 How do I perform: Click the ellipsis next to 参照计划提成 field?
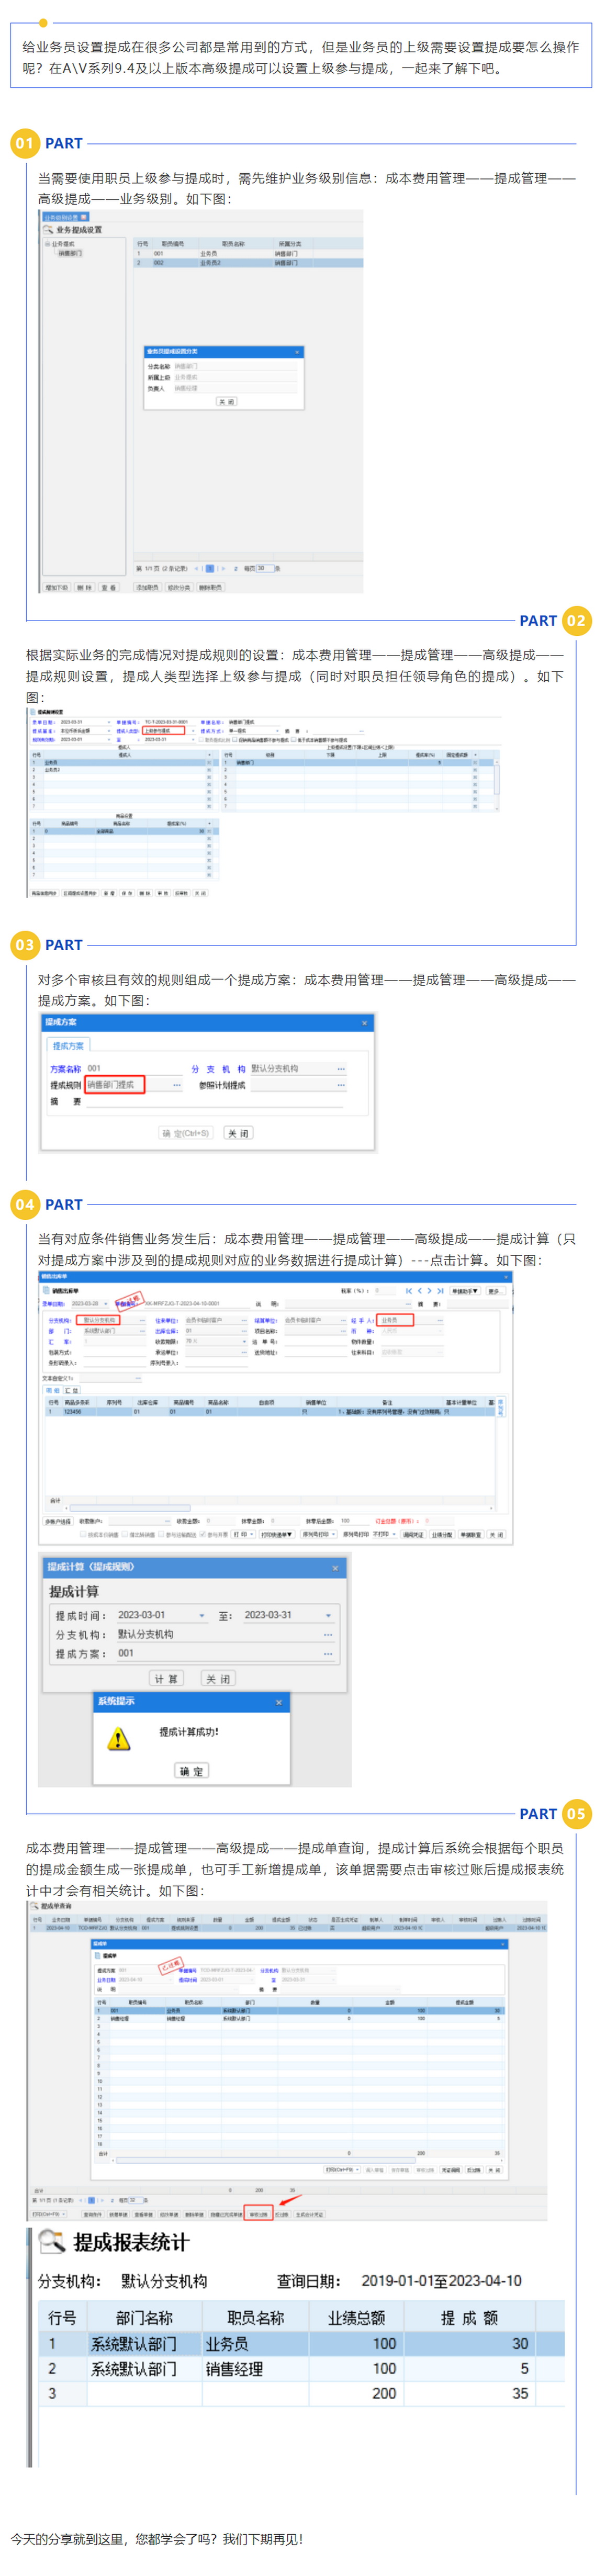pos(341,1085)
